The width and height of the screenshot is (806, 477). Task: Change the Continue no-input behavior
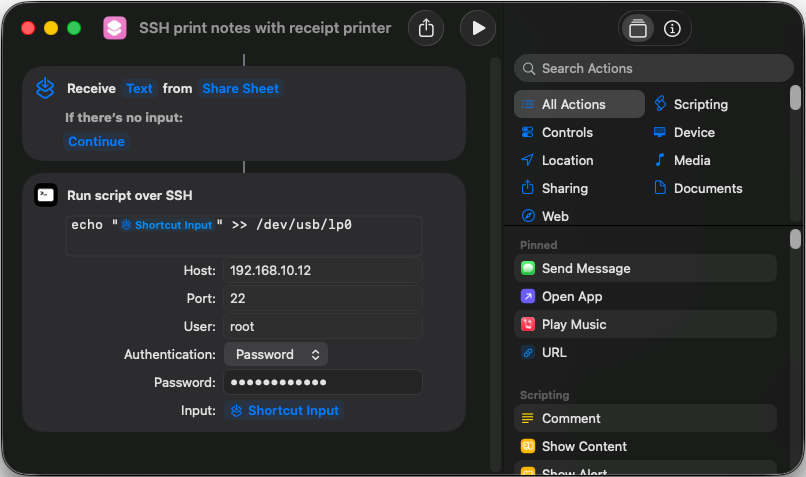[96, 141]
